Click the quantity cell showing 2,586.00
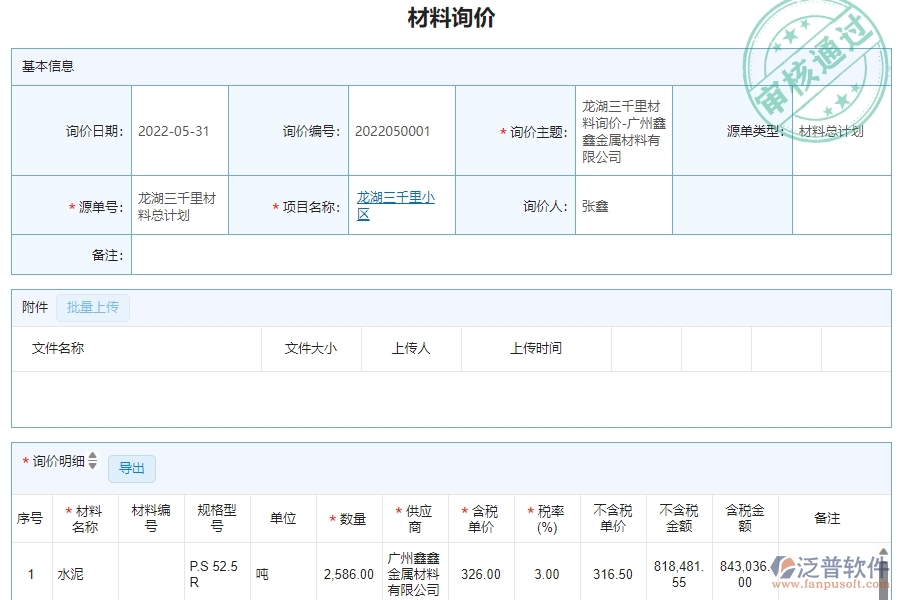The height and width of the screenshot is (600, 900). (347, 573)
